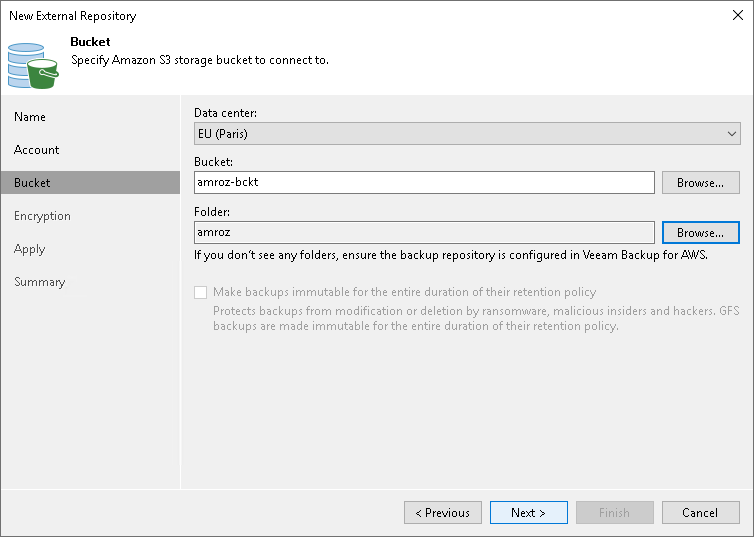Screen dimensions: 754x537
Task: Go back with the Previous button
Action: pos(442,513)
